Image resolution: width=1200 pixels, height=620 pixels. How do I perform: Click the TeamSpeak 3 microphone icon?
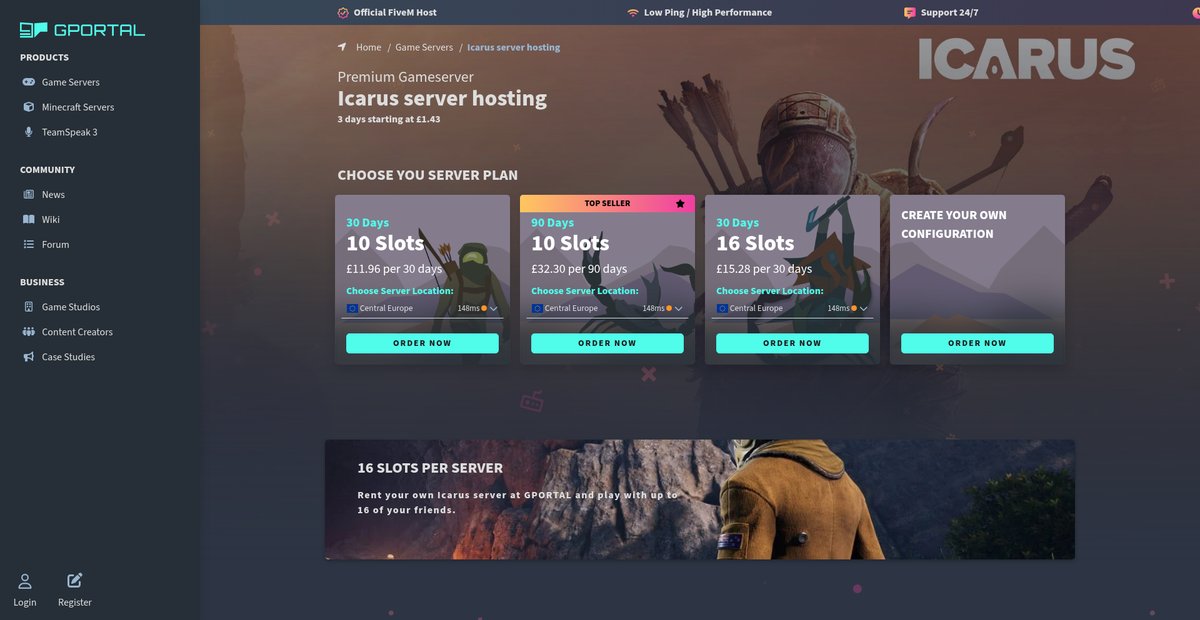click(x=29, y=132)
